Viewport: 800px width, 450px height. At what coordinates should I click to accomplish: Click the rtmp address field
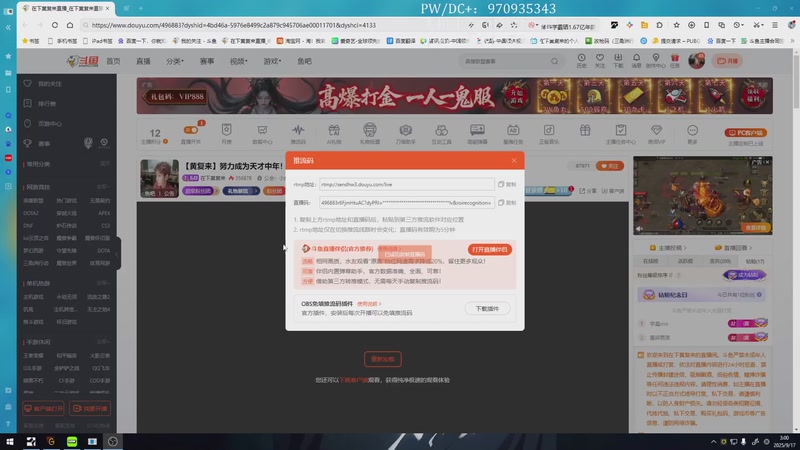pos(407,184)
